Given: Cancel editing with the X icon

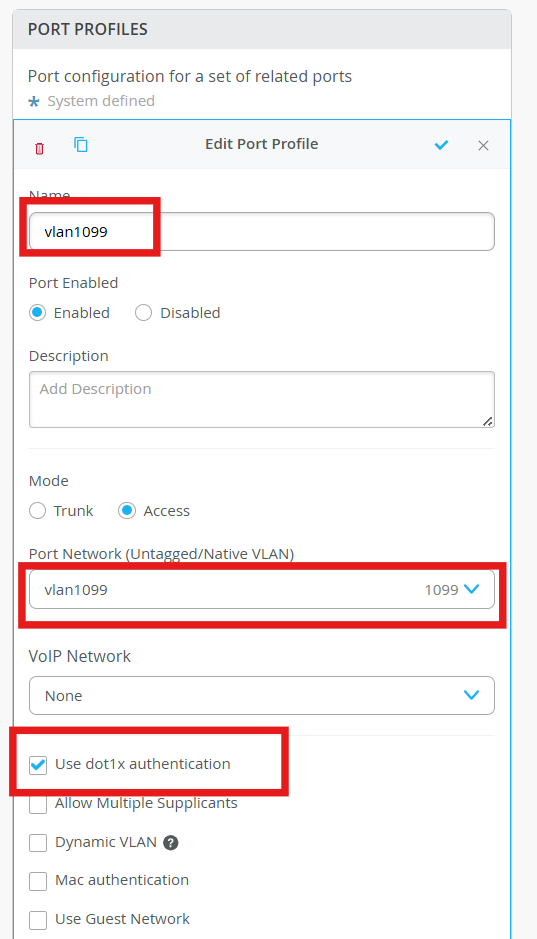Looking at the screenshot, I should [x=484, y=146].
